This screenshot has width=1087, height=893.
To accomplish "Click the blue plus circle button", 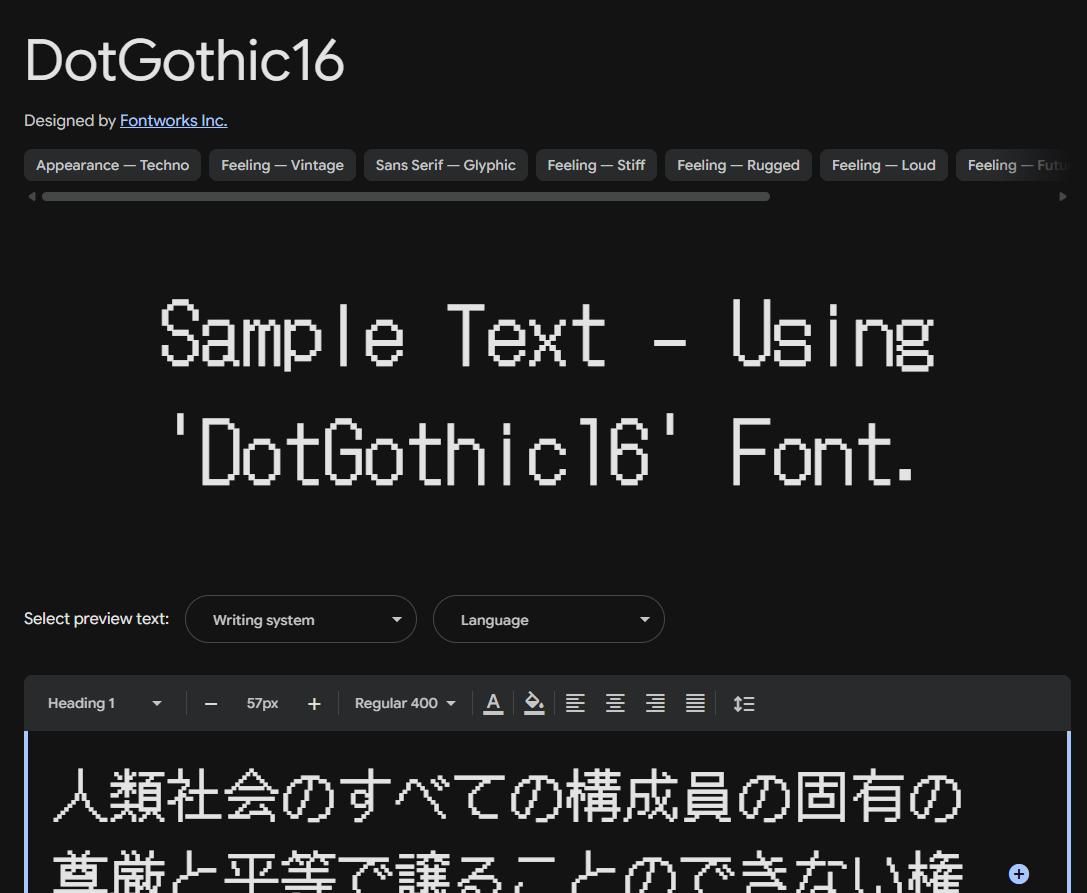I will click(x=1018, y=874).
